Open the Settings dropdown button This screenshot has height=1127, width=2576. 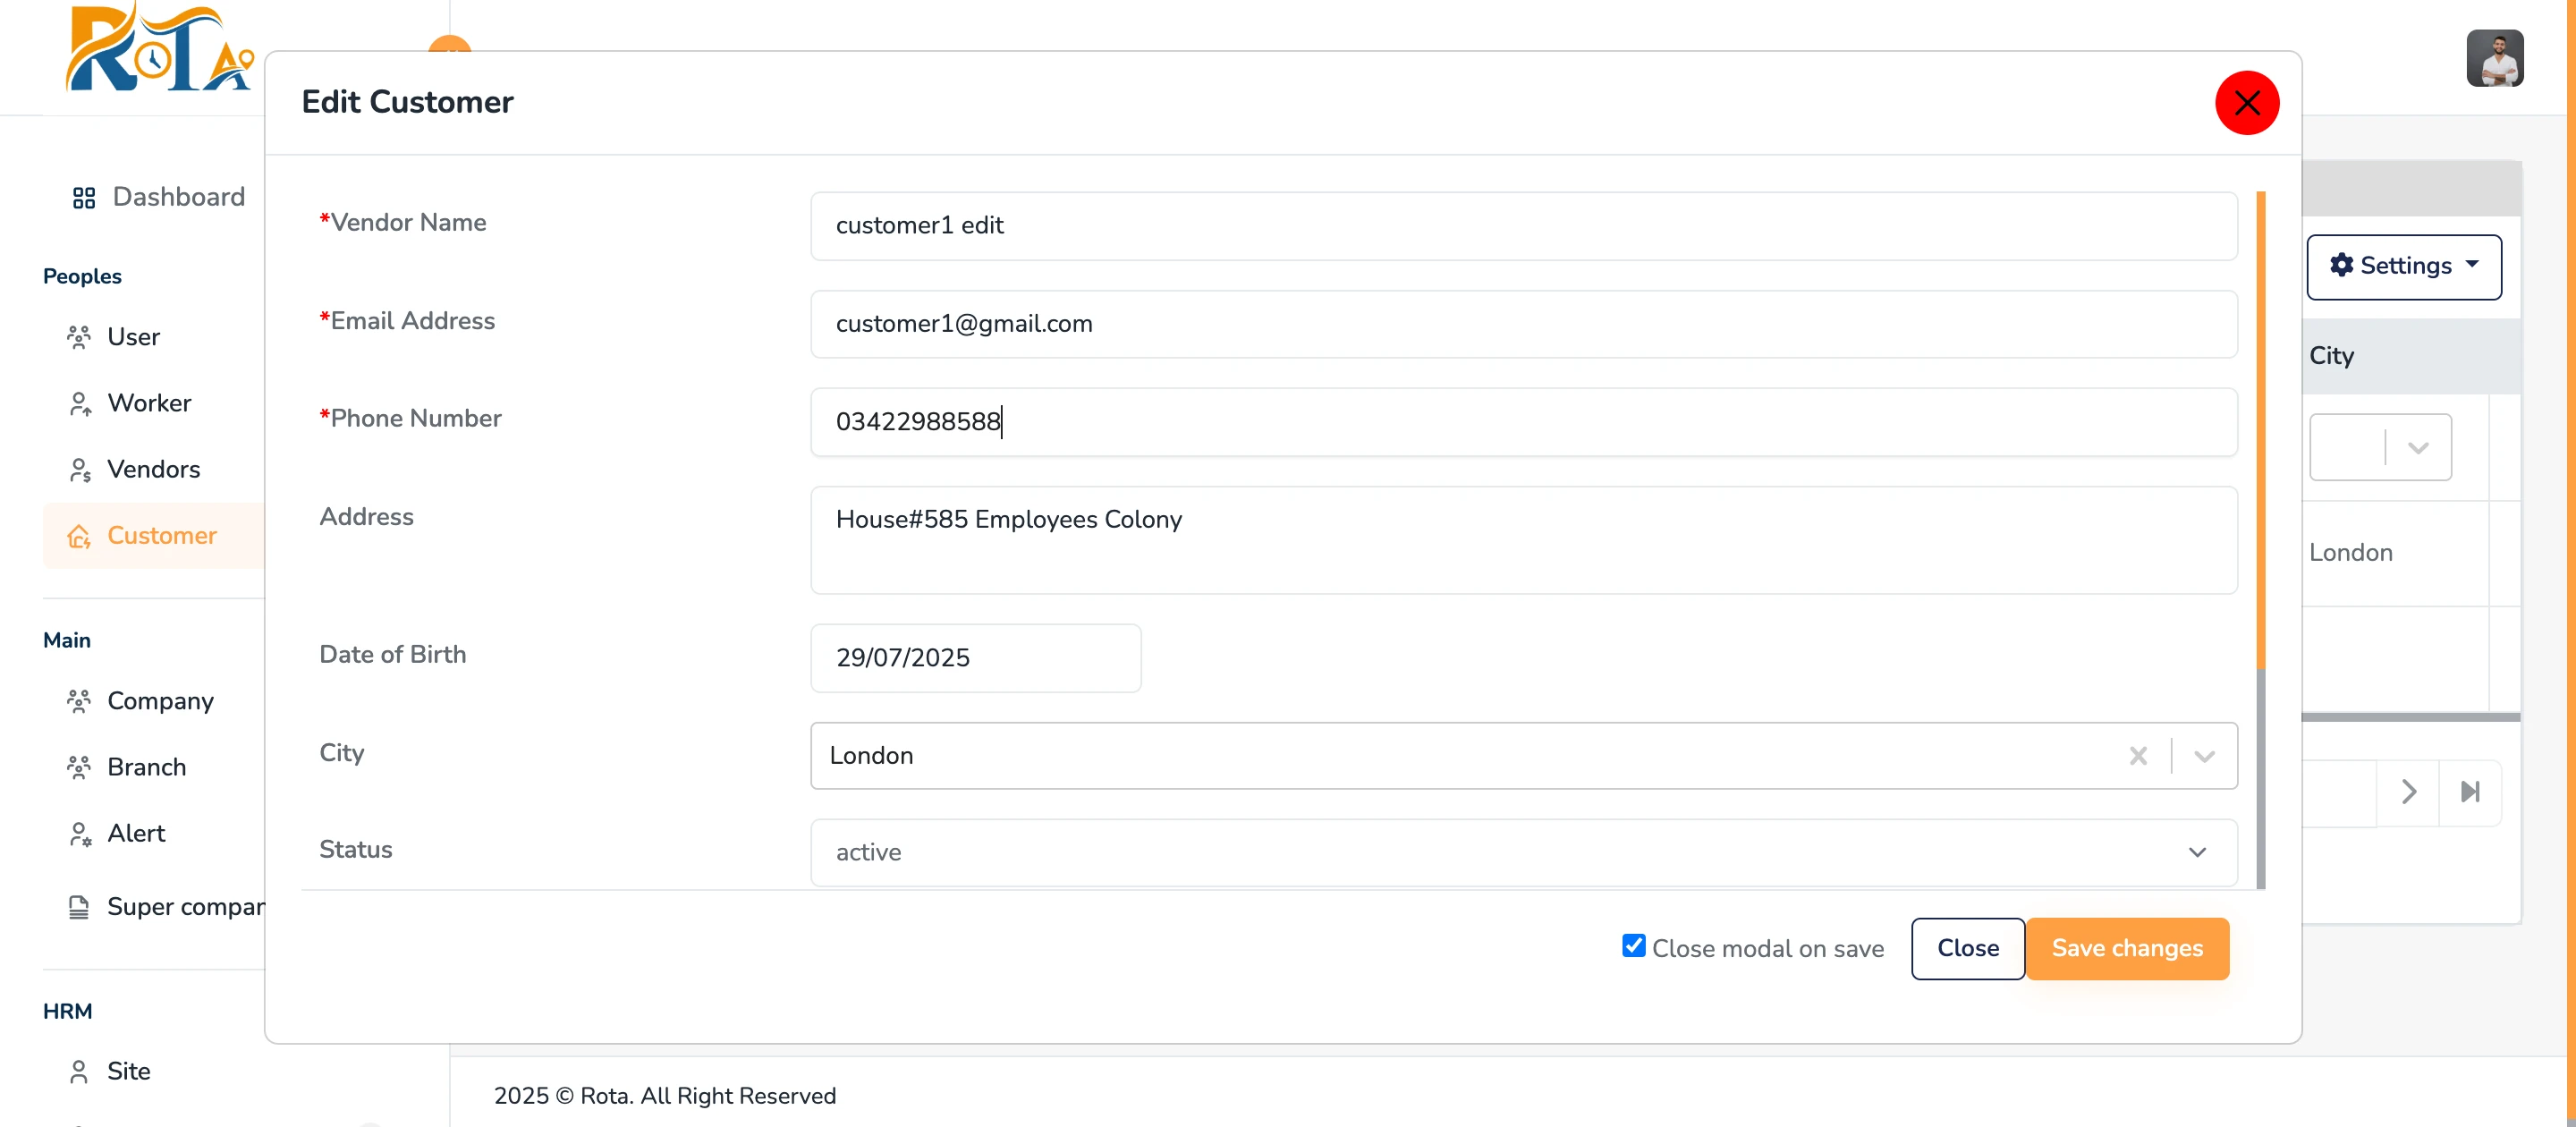[x=2403, y=266]
